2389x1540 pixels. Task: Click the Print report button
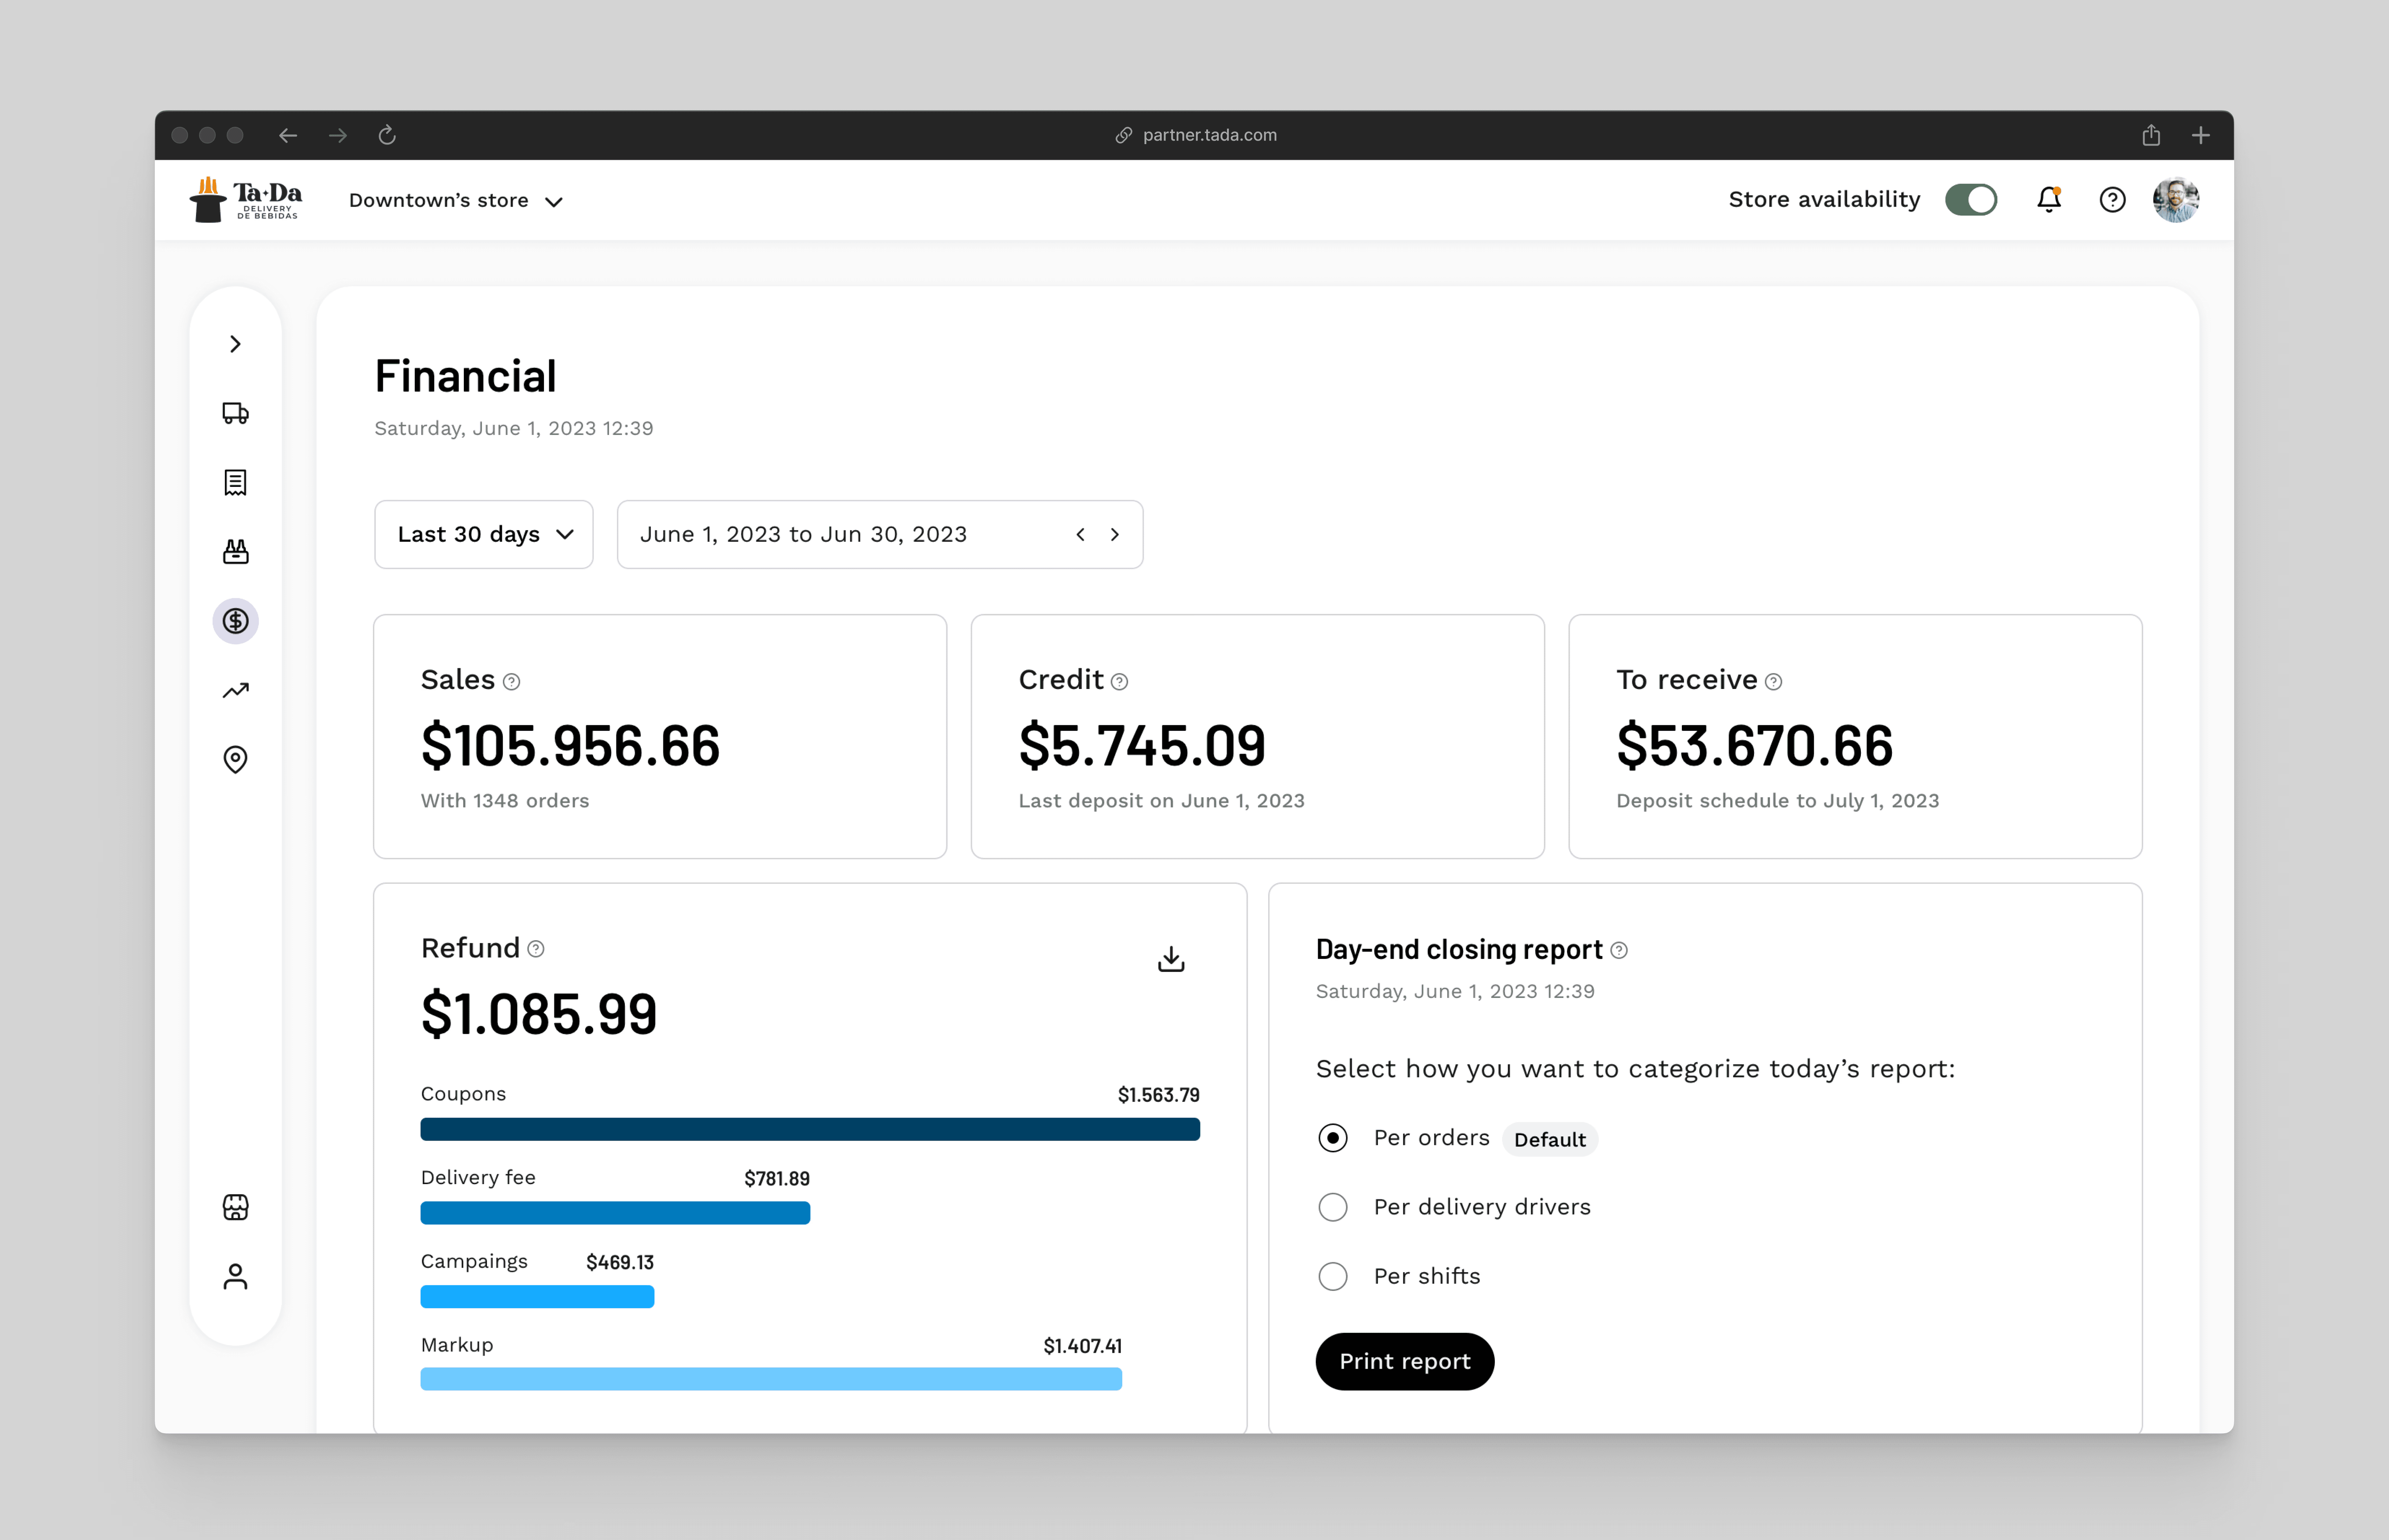pos(1404,1361)
